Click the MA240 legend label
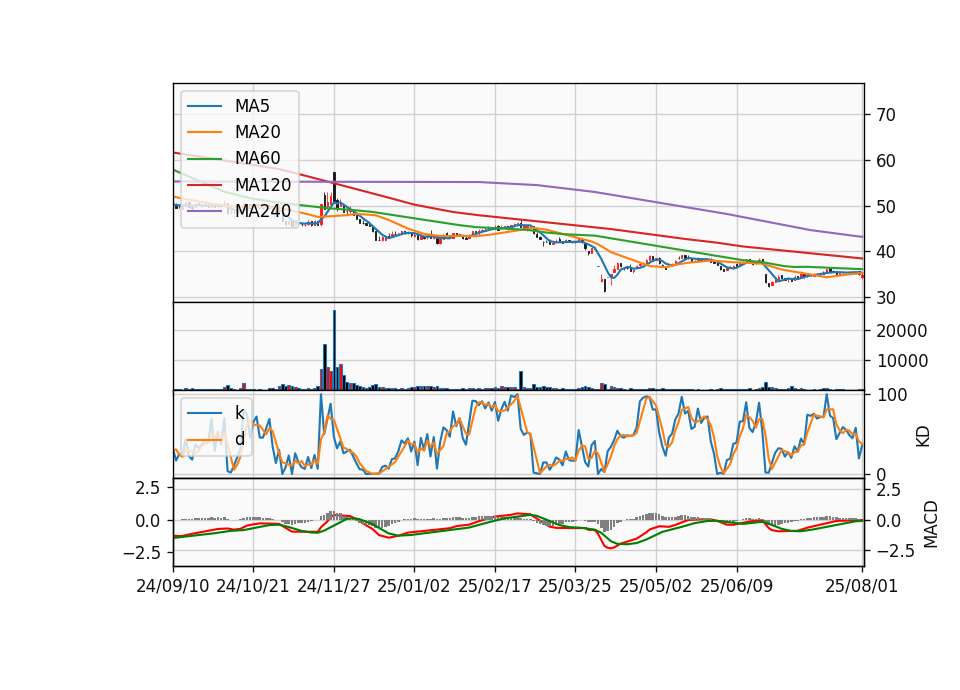Screen dimensions: 960x690 click(263, 211)
